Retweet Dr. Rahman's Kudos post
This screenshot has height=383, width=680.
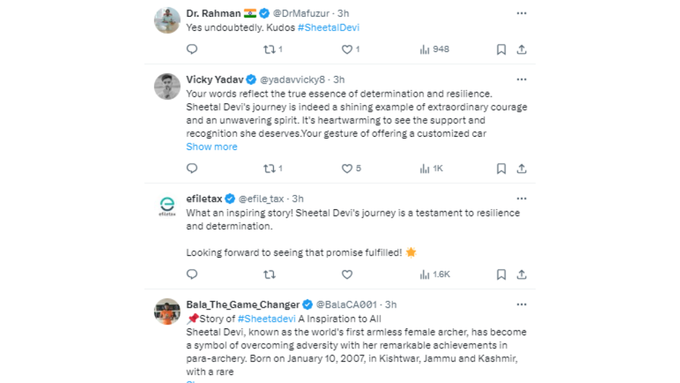point(269,49)
